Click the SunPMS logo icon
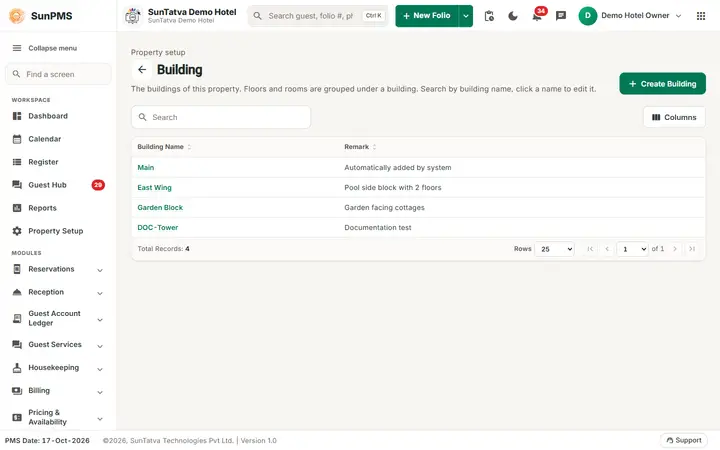The height and width of the screenshot is (450, 720). coord(17,16)
